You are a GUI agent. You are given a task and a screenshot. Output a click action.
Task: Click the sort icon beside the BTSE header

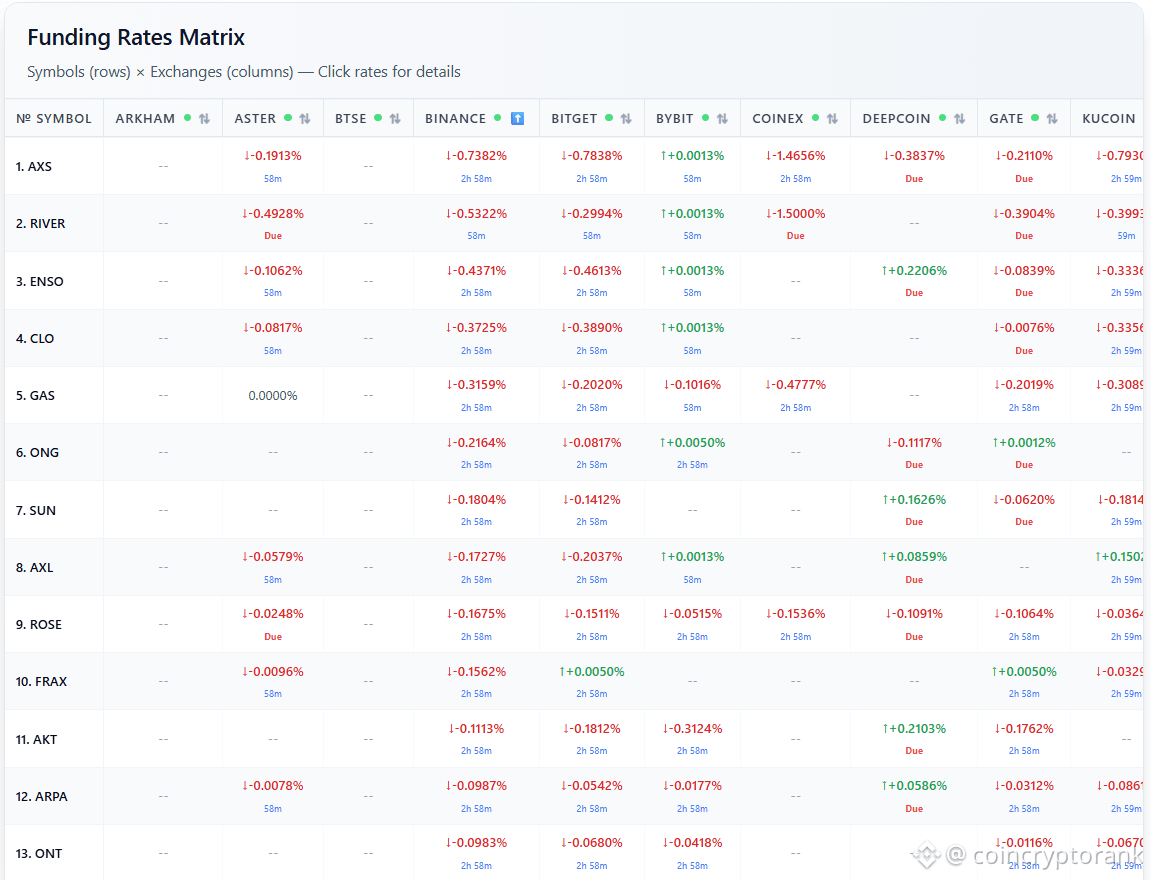coord(396,118)
